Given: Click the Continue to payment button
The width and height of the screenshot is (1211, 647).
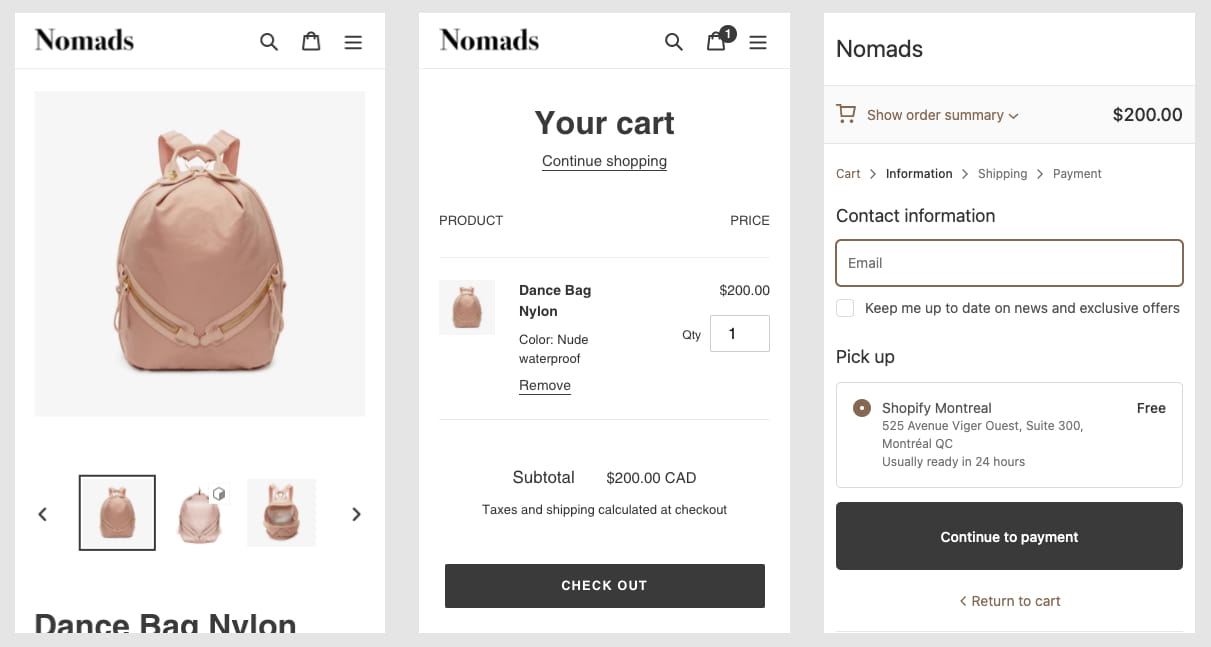Looking at the screenshot, I should [x=1008, y=536].
